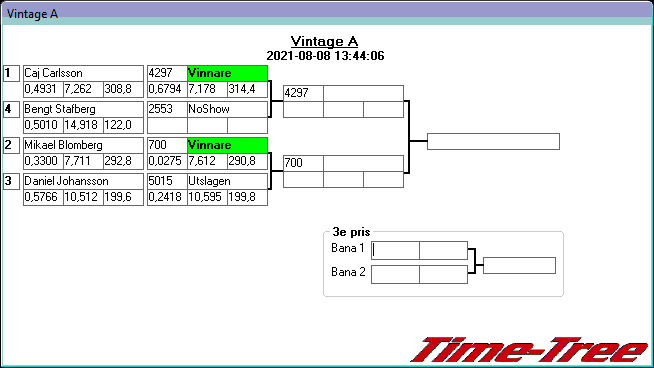Click the Bana 2 first input box
The width and height of the screenshot is (654, 368).
tap(395, 275)
